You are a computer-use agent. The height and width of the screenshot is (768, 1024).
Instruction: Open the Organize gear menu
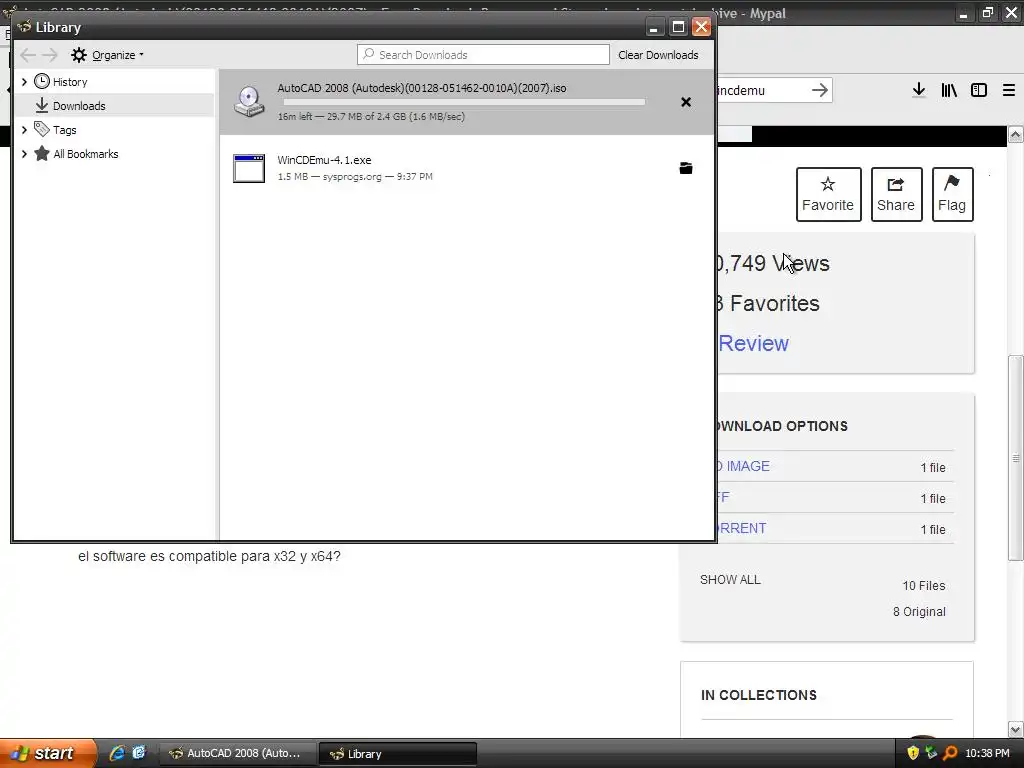107,55
